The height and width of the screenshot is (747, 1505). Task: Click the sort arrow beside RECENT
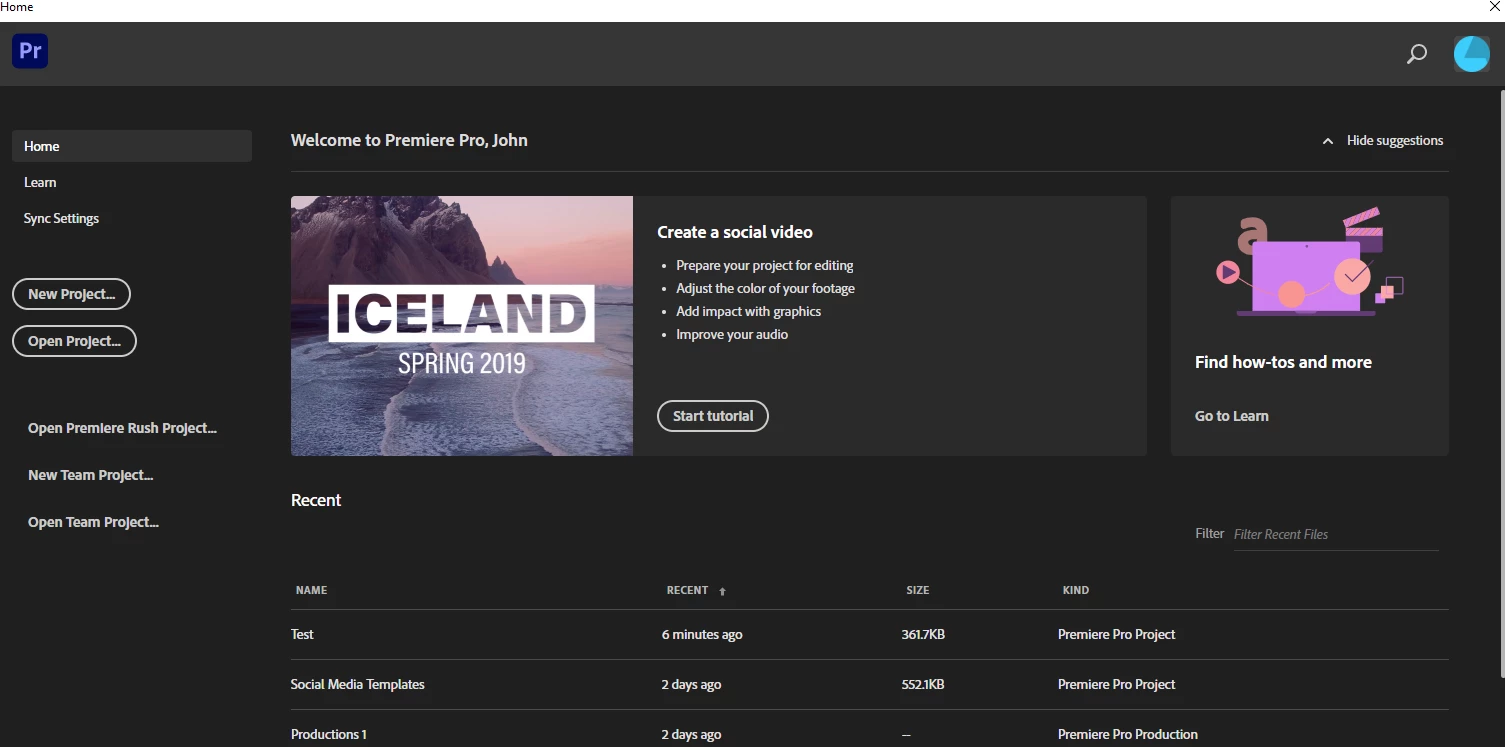(x=722, y=591)
